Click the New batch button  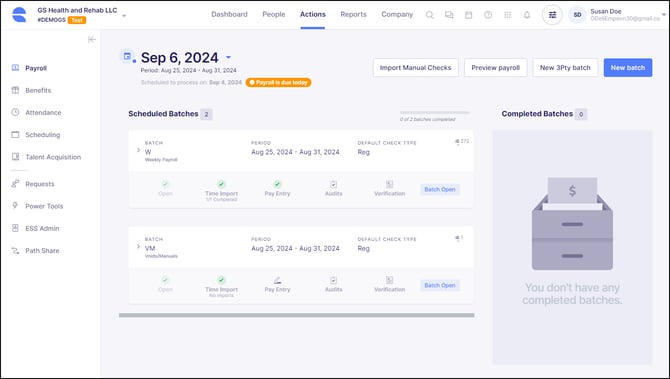(x=628, y=68)
